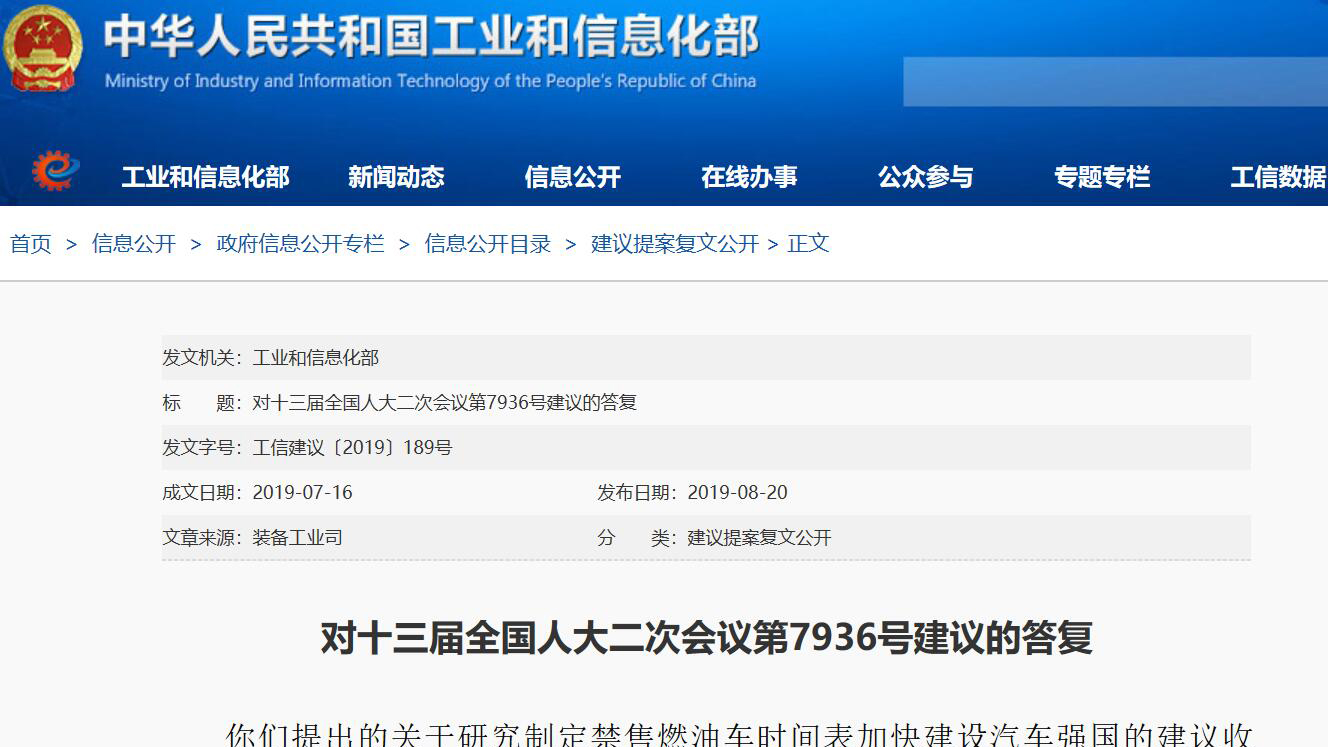Open the 公众参与 navigation menu
The image size is (1328, 747).
tap(925, 175)
